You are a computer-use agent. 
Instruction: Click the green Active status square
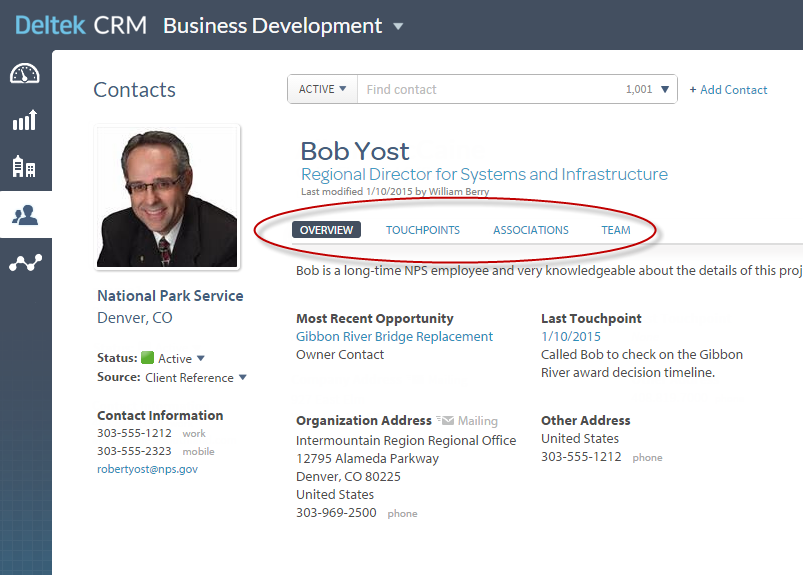tap(147, 358)
